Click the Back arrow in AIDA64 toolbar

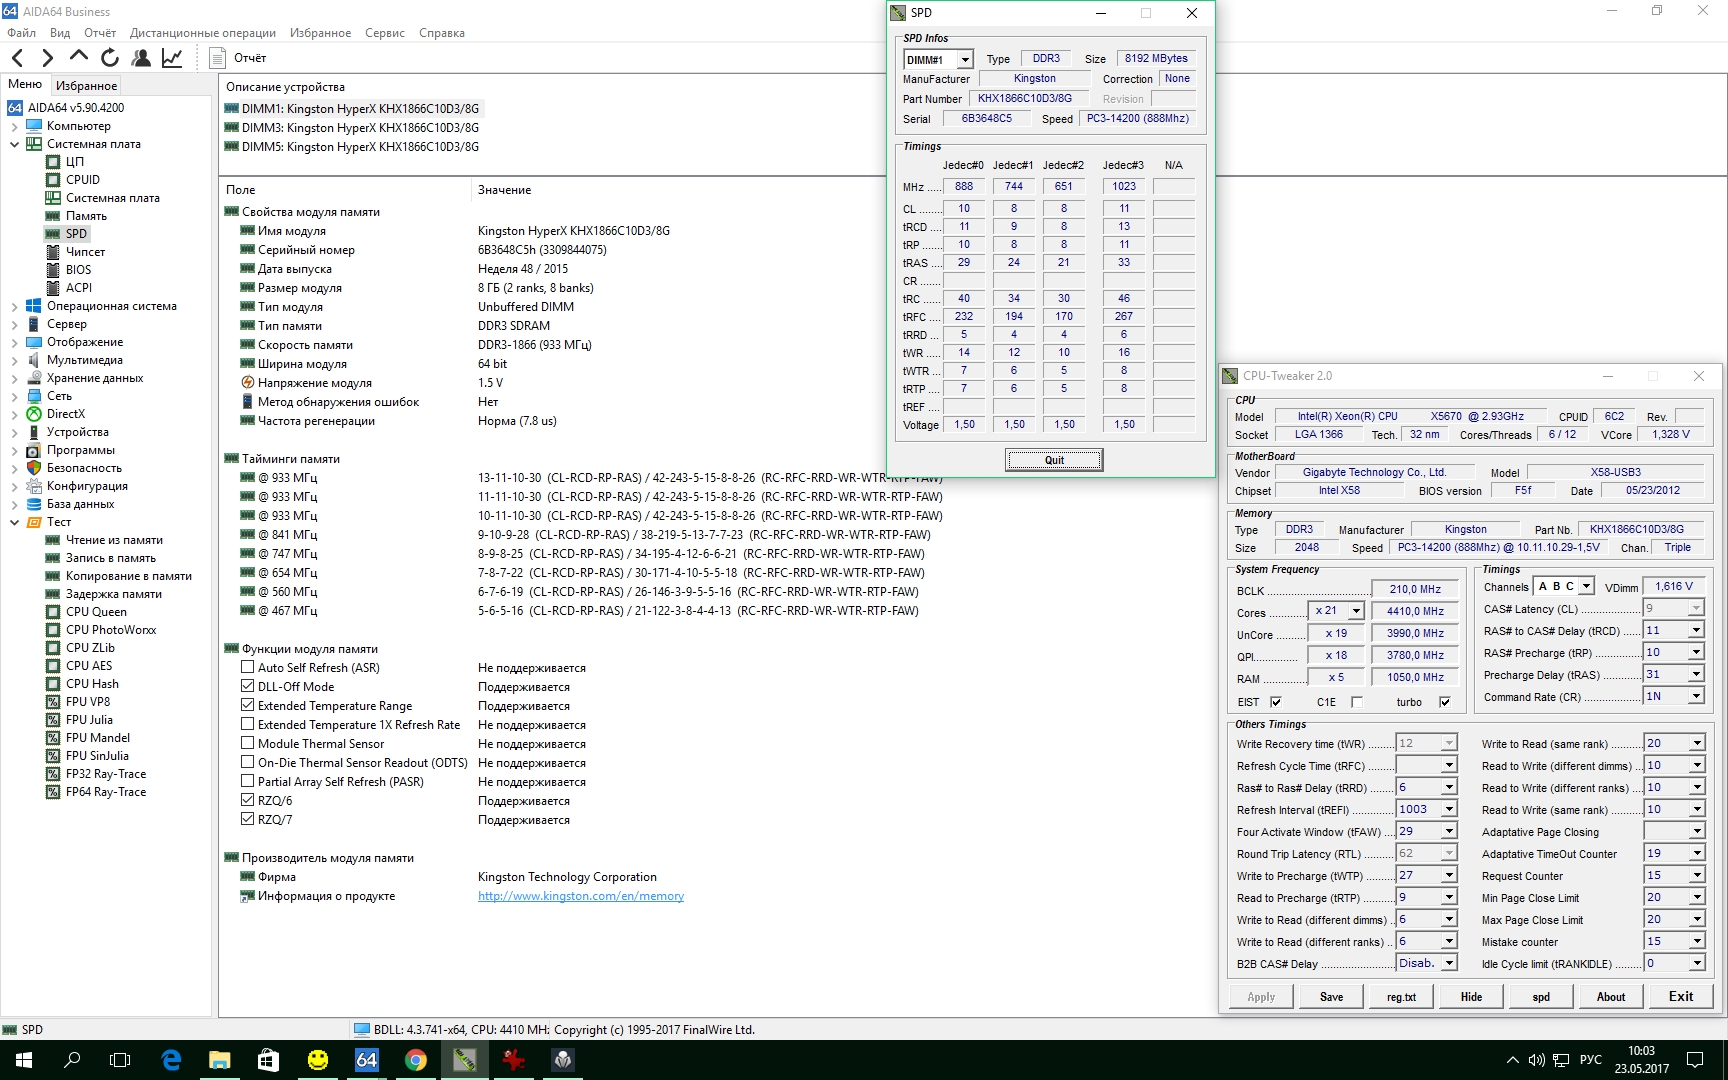click(17, 58)
